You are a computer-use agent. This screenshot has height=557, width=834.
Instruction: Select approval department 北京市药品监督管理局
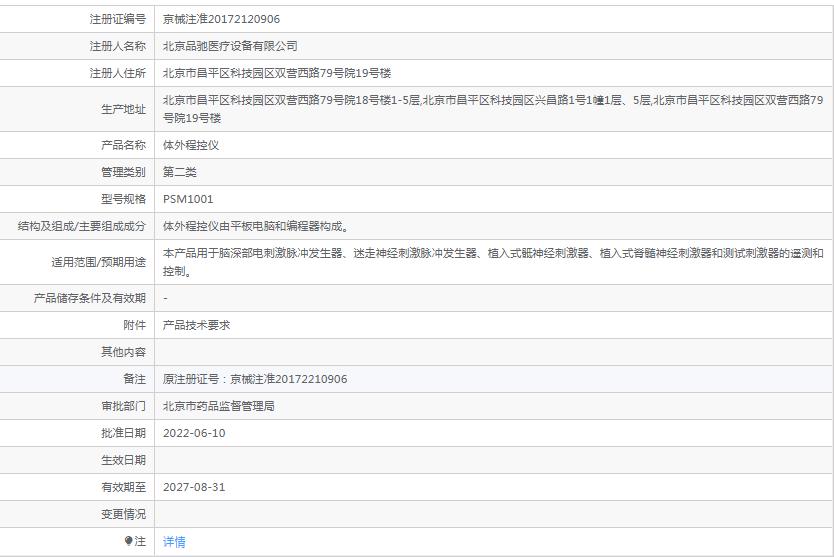tap(219, 406)
